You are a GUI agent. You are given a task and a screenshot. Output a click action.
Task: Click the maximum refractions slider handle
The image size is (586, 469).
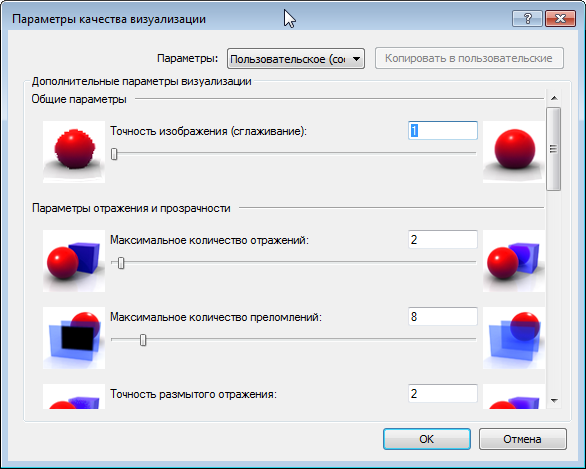[x=143, y=340]
